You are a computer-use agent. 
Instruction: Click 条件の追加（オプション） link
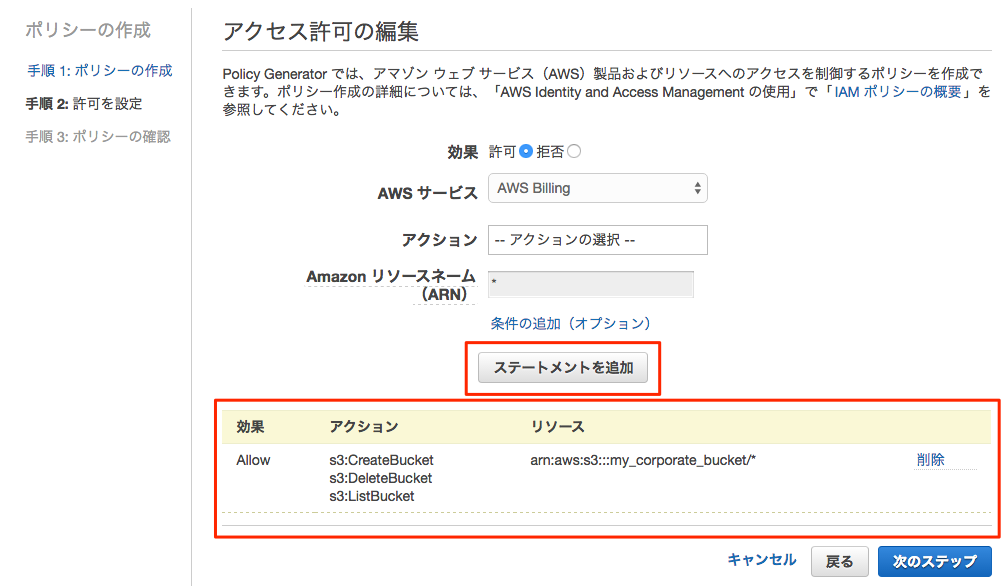570,324
